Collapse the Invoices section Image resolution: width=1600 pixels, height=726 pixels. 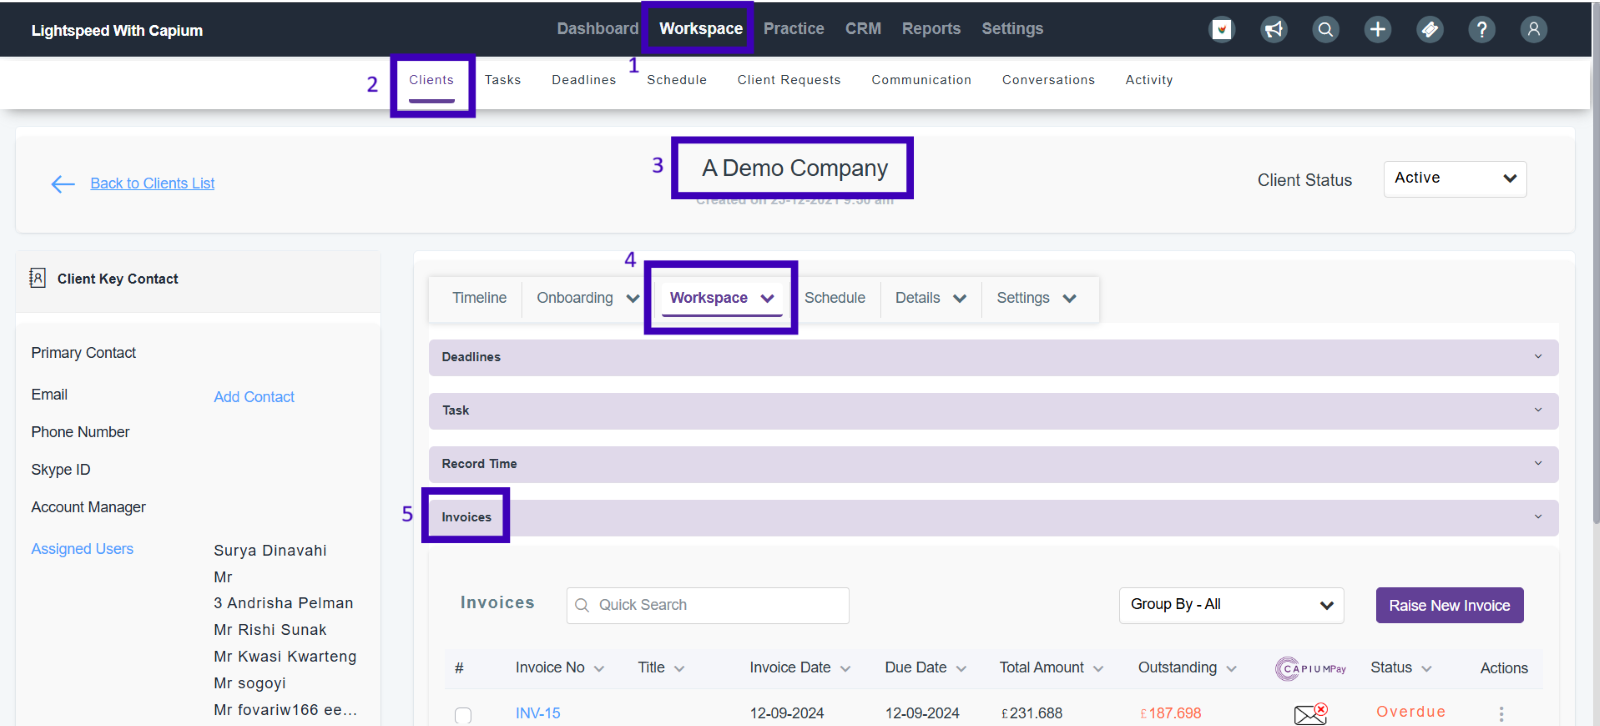coord(993,517)
